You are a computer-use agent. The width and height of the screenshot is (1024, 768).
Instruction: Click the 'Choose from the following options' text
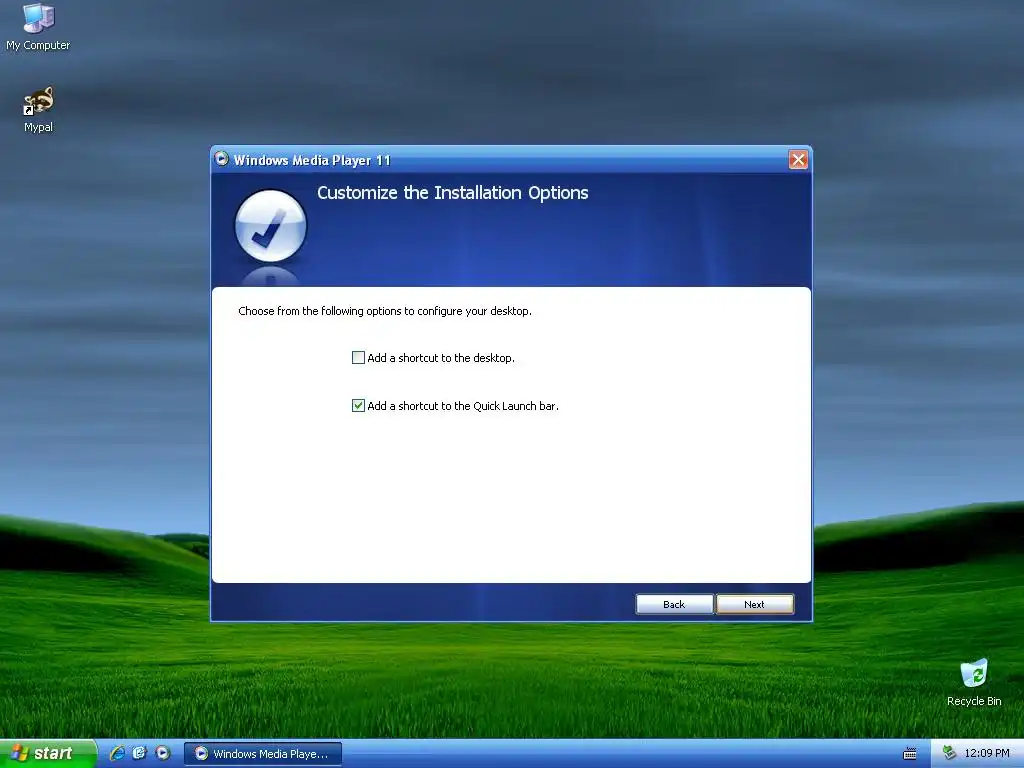(385, 311)
